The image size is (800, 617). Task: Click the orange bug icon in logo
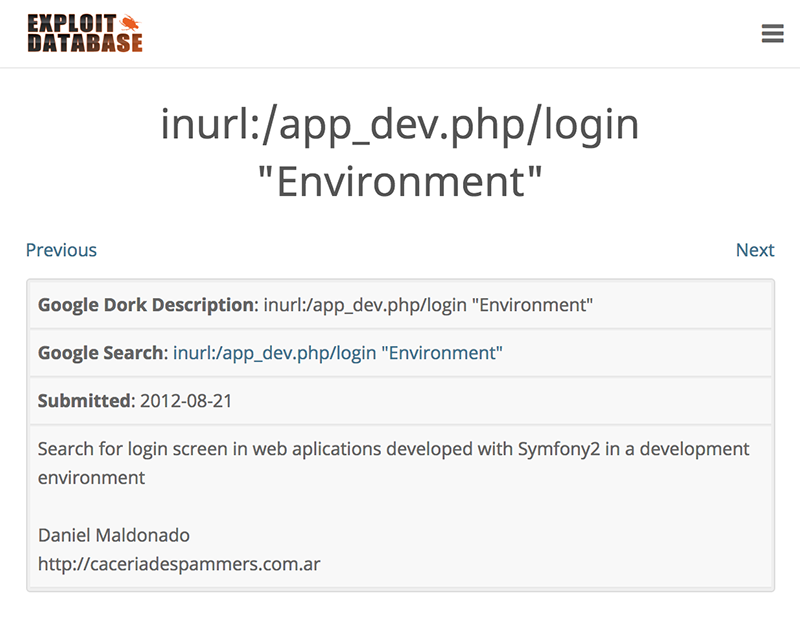[x=130, y=22]
